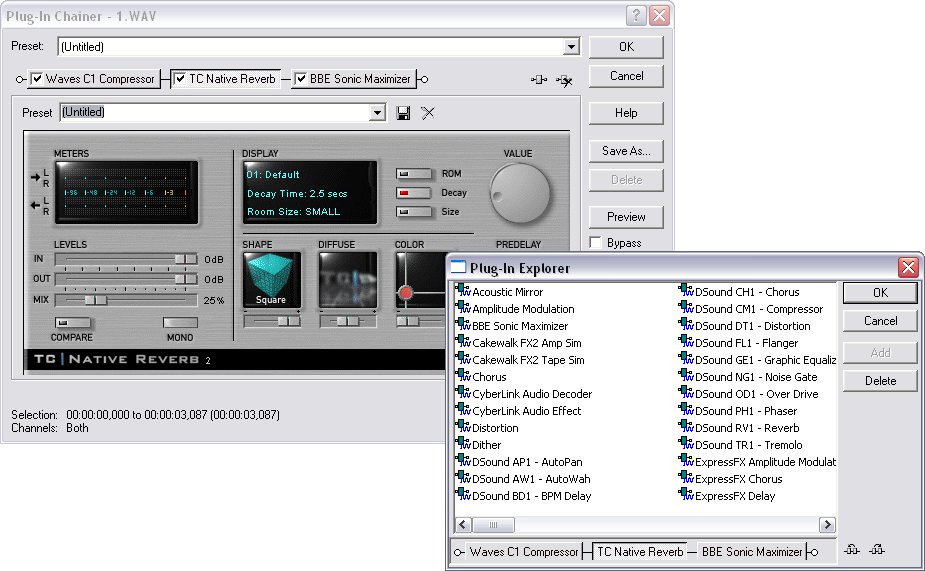Click OK in the Plug-In Explorer
This screenshot has height=571, width=925.
pyautogui.click(x=880, y=293)
